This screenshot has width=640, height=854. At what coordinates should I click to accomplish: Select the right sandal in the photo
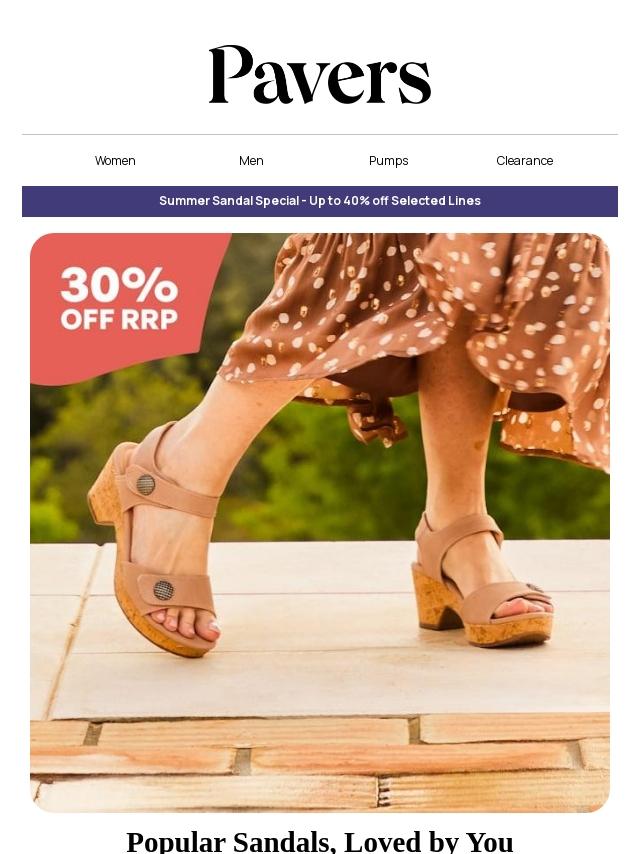[x=483, y=580]
